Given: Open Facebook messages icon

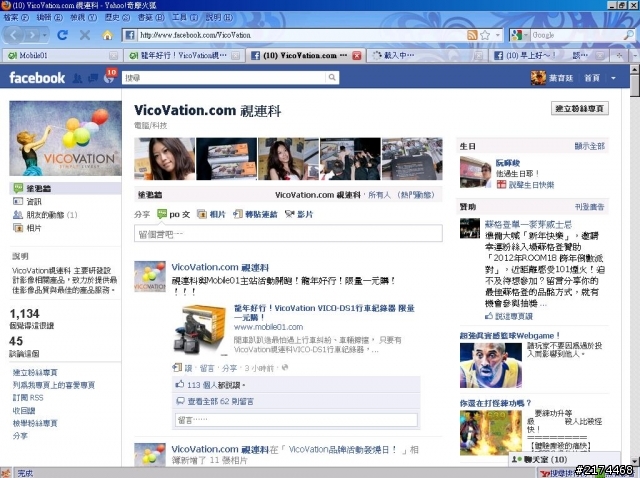Looking at the screenshot, I should pos(93,78).
